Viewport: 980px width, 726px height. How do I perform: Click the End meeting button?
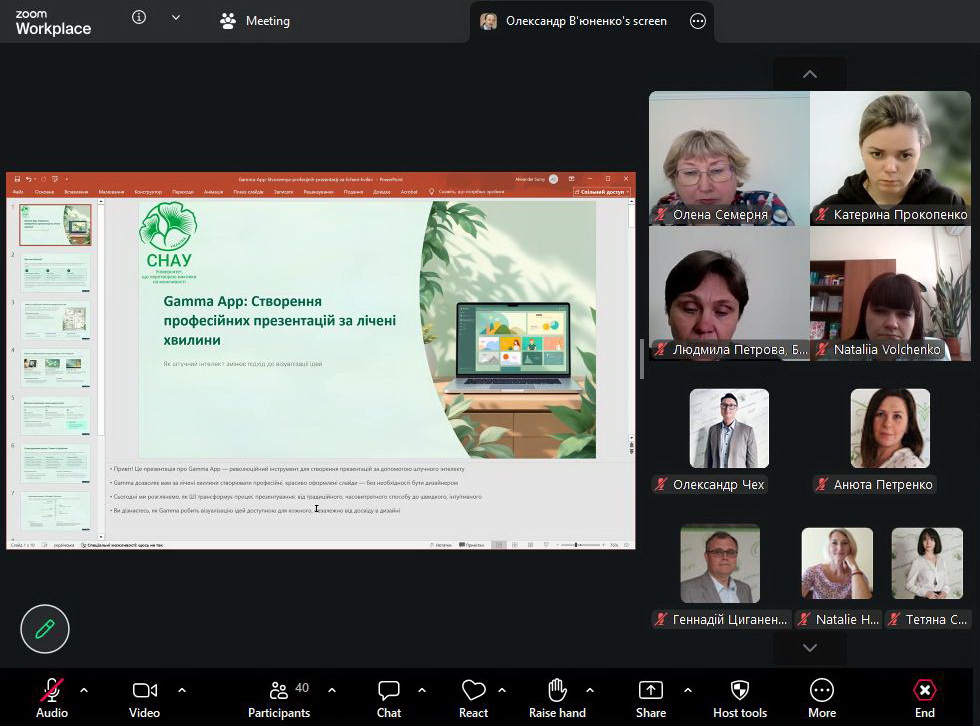925,691
